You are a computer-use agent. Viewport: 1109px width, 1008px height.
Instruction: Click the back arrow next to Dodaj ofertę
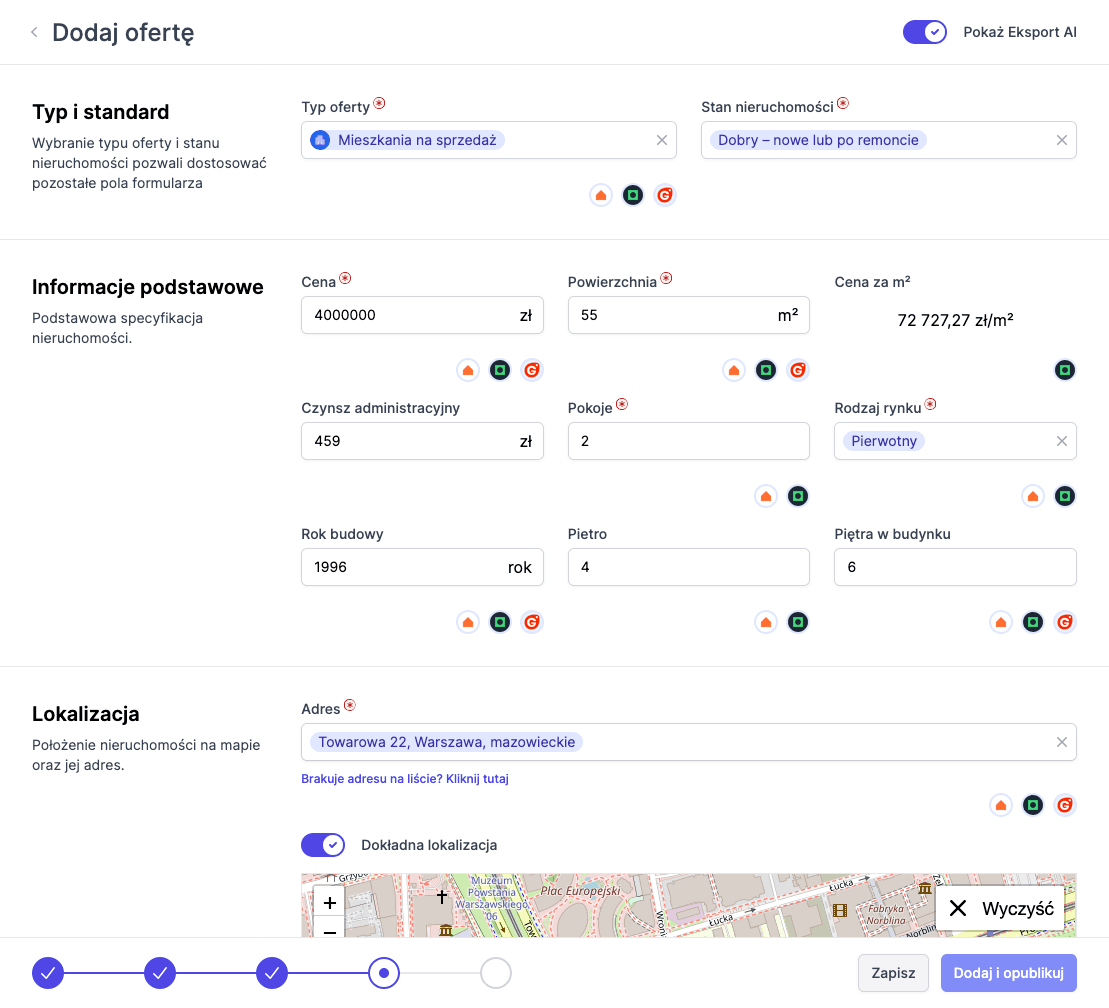(34, 32)
